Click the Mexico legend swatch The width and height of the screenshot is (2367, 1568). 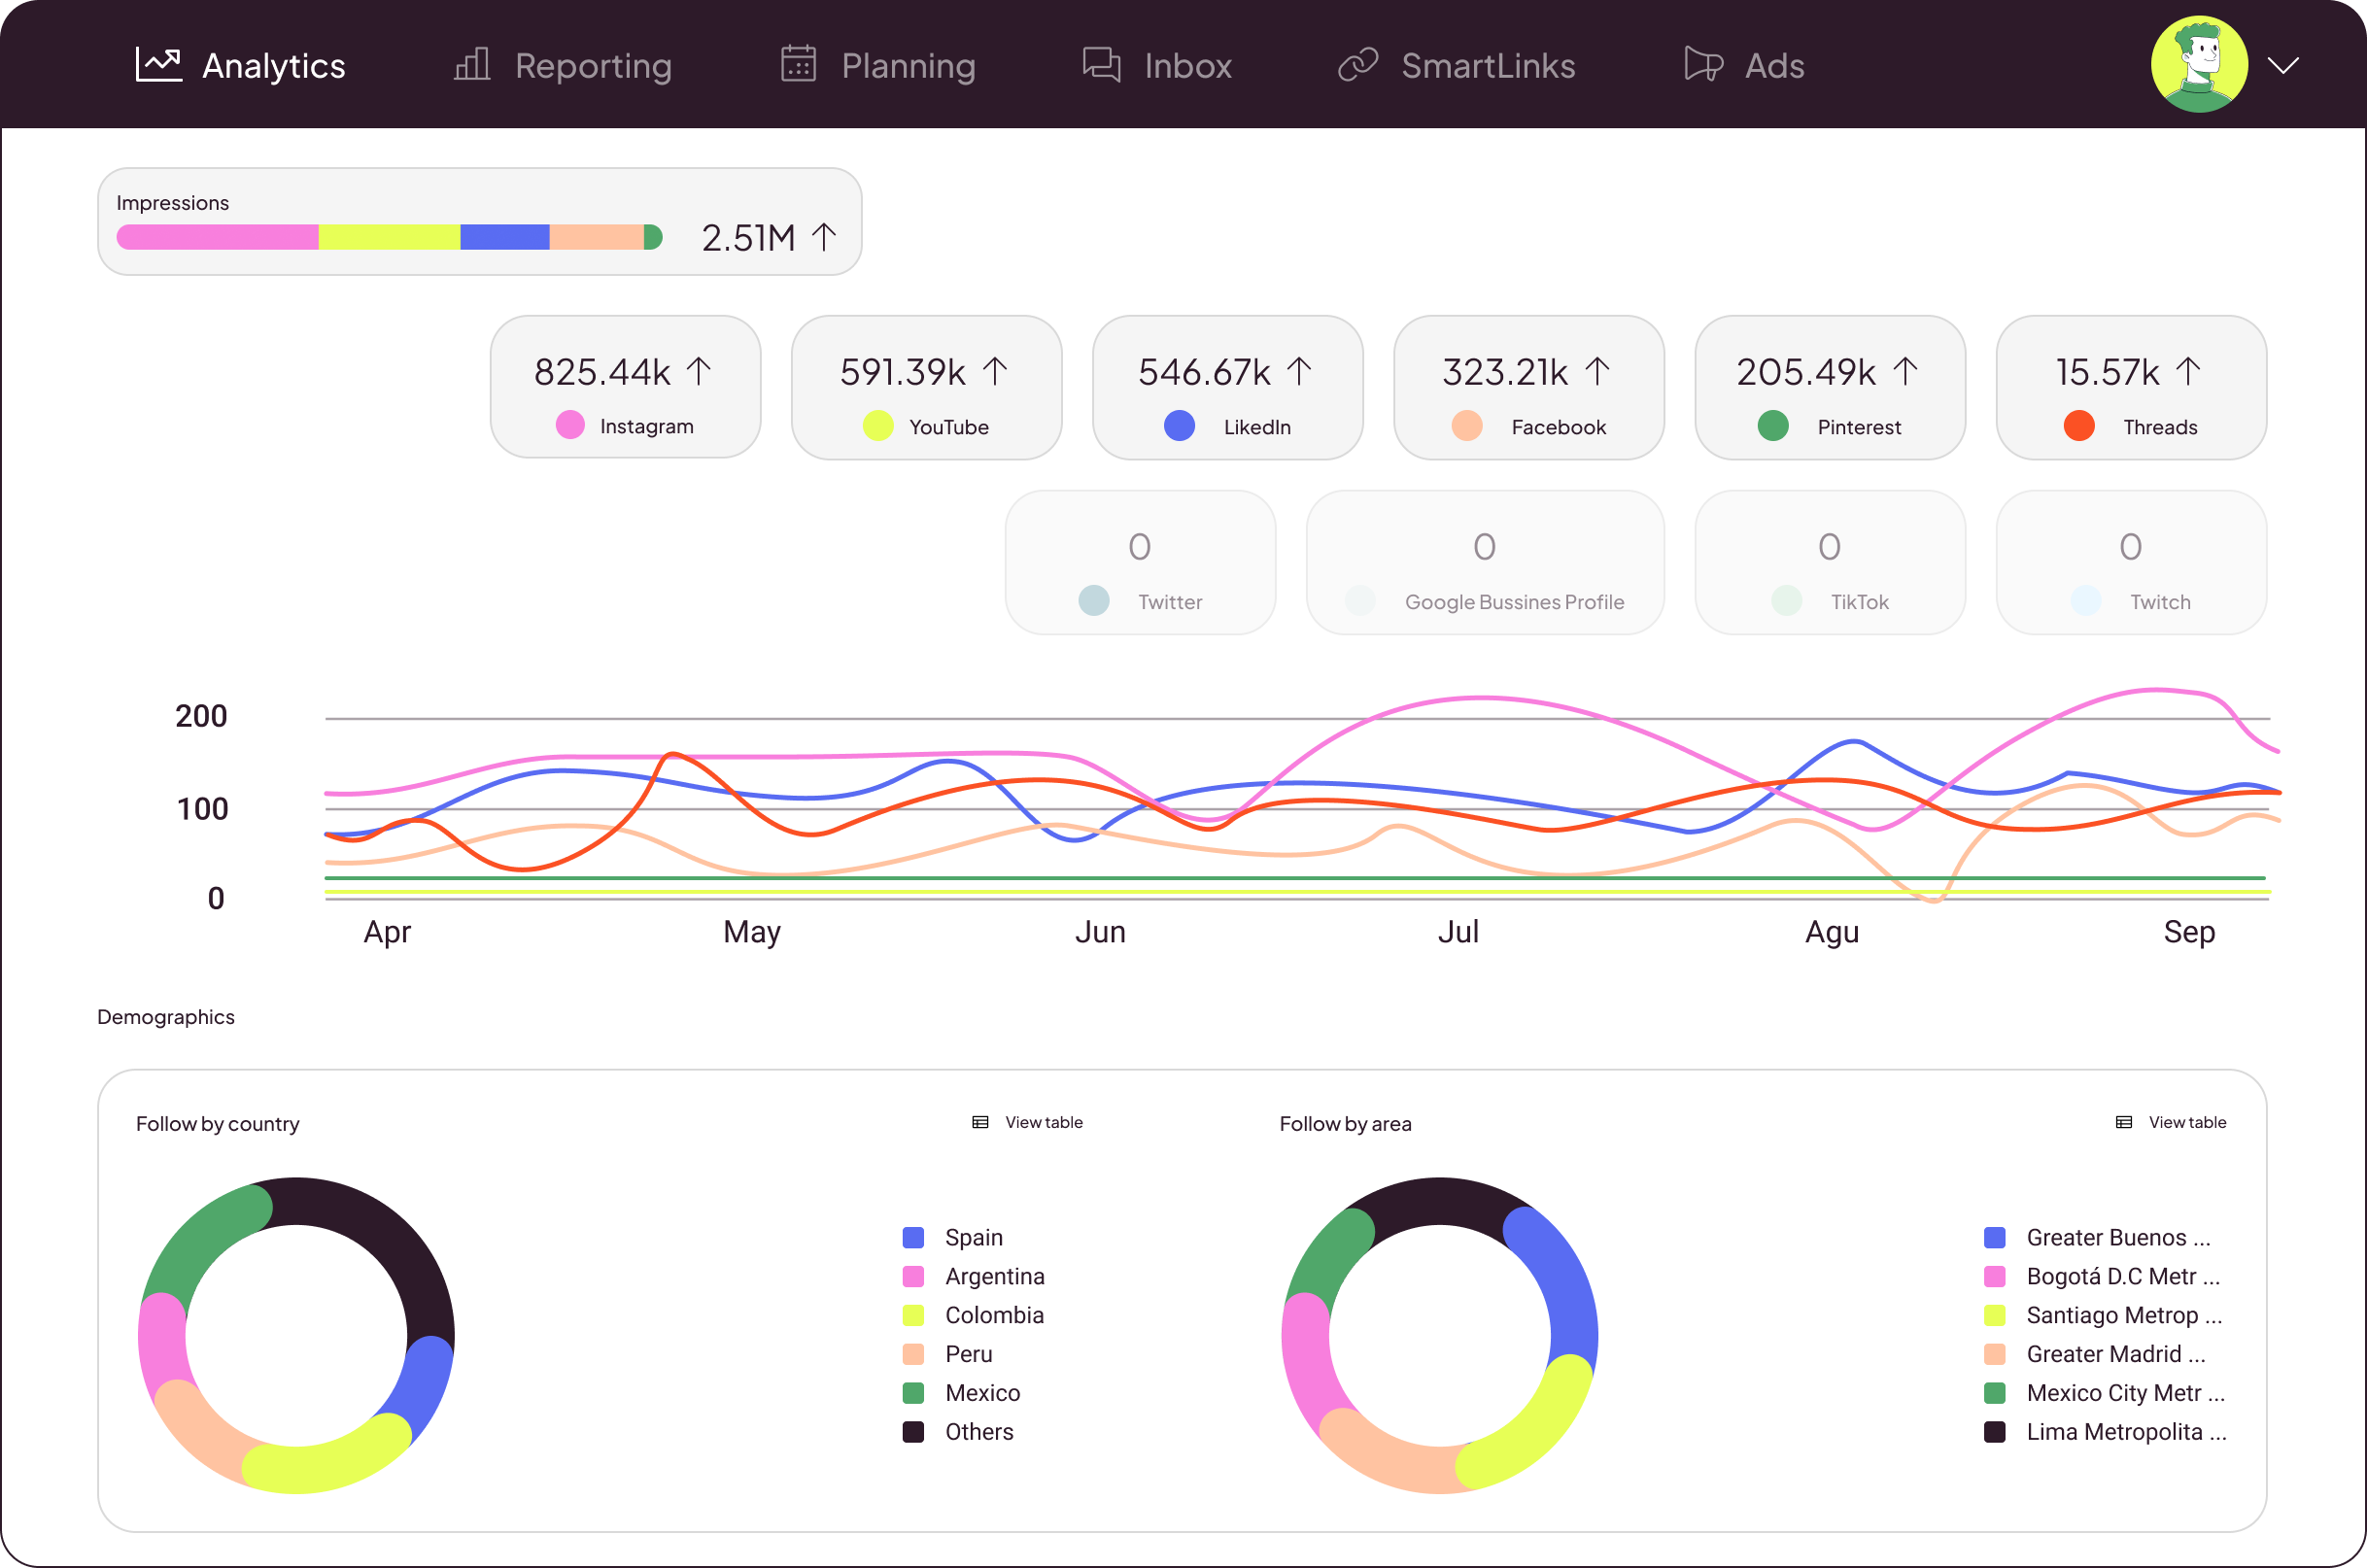point(913,1394)
